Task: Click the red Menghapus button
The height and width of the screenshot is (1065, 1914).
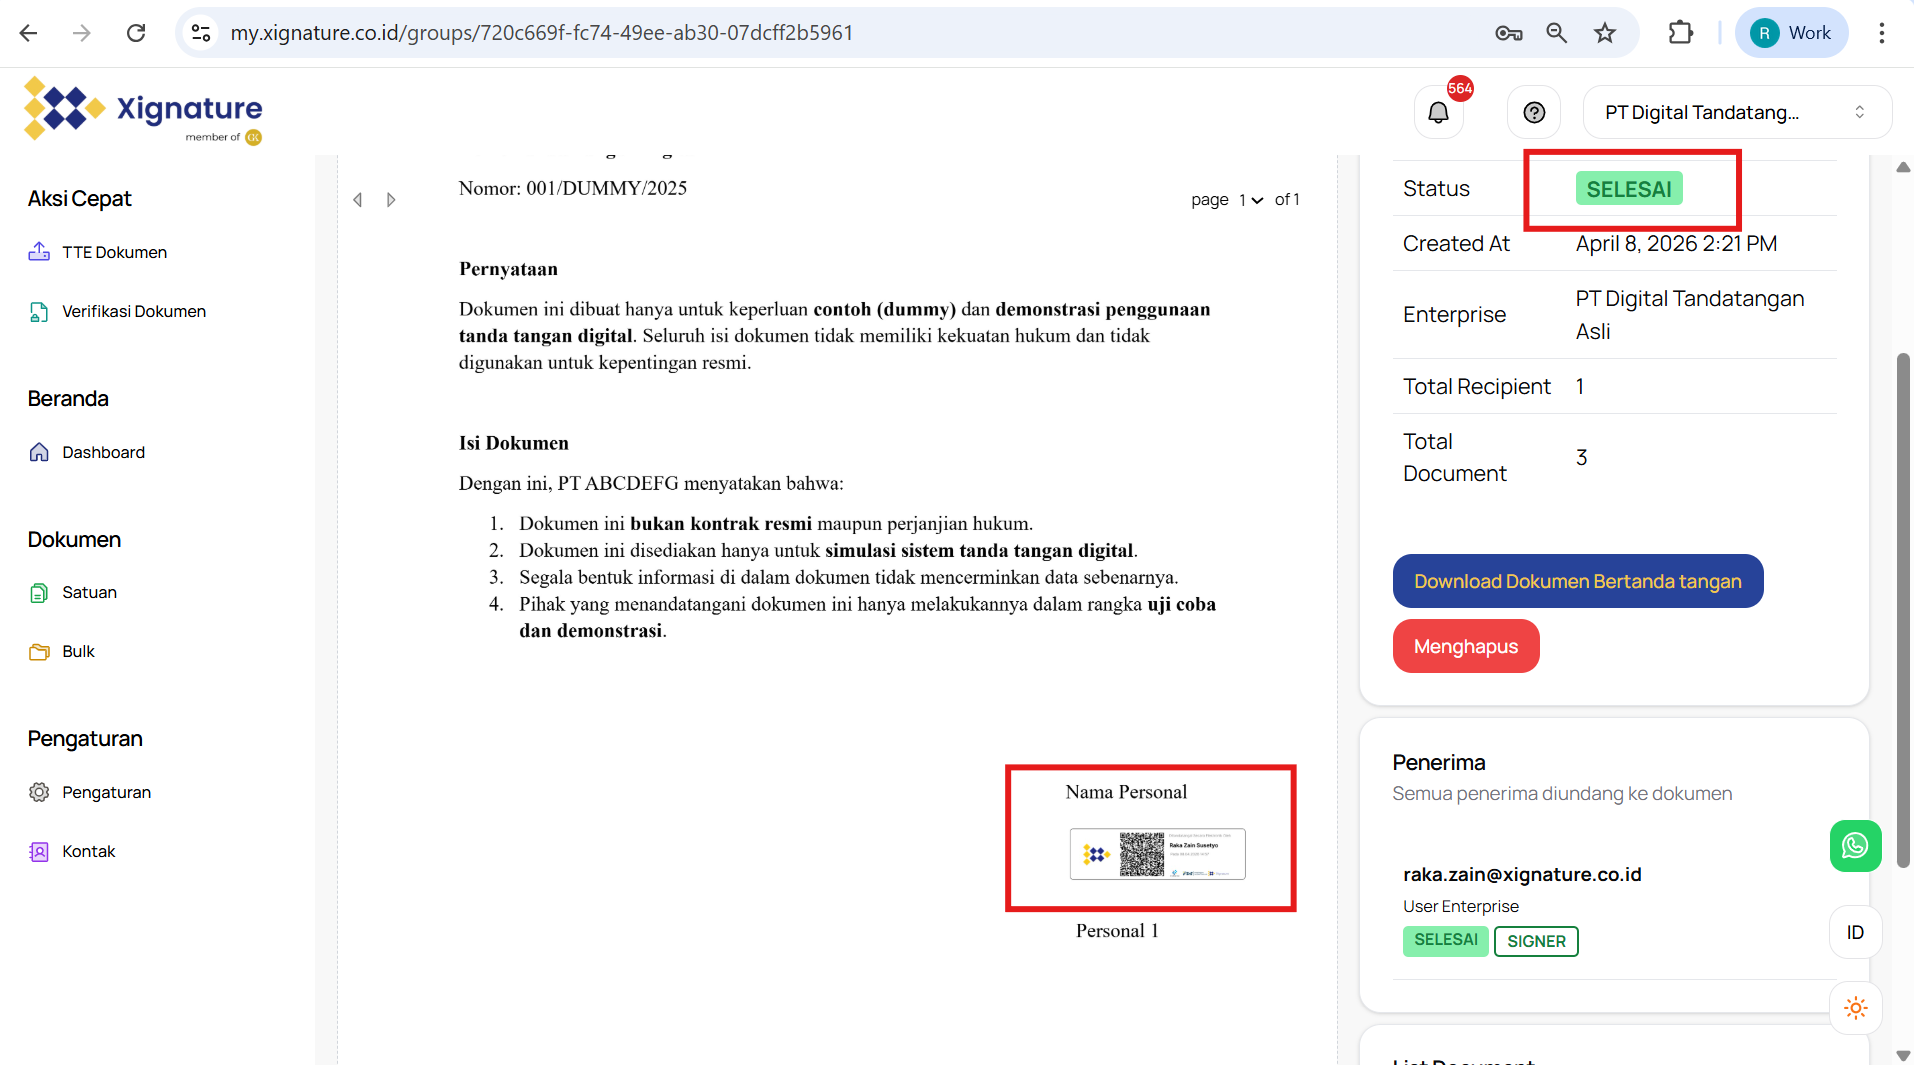Action: (x=1465, y=646)
